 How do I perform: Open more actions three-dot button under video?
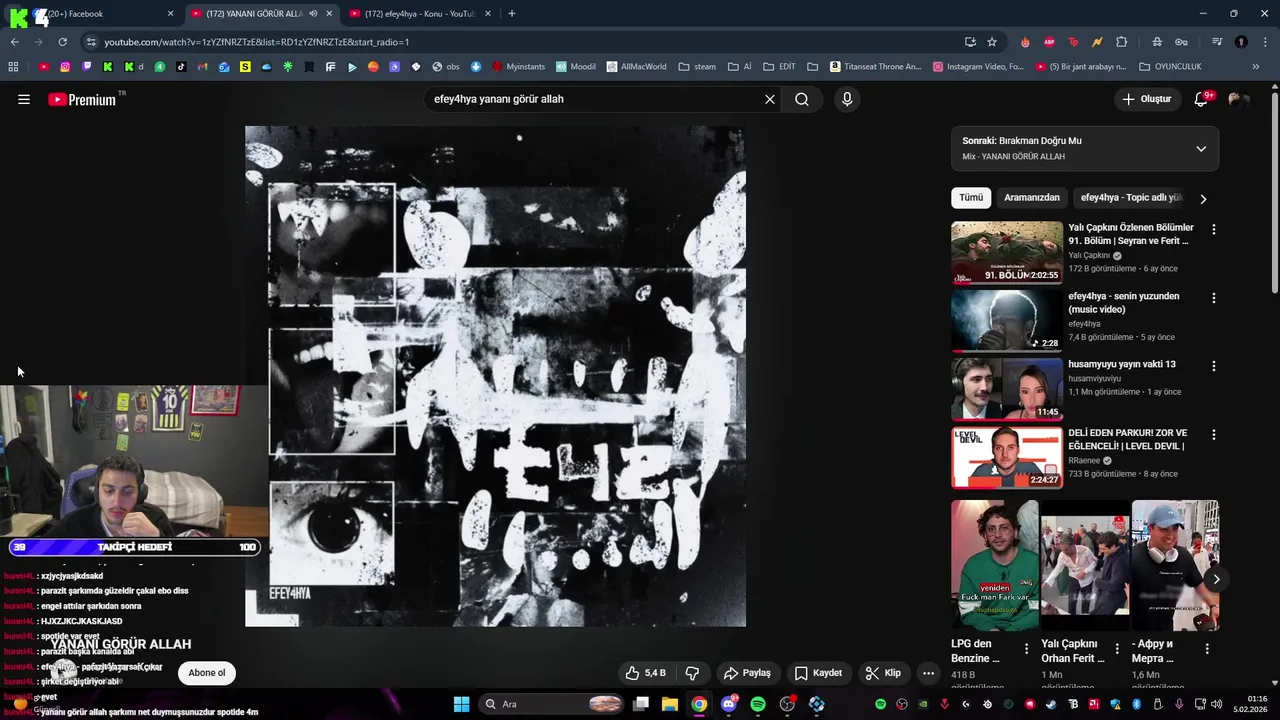tap(928, 673)
